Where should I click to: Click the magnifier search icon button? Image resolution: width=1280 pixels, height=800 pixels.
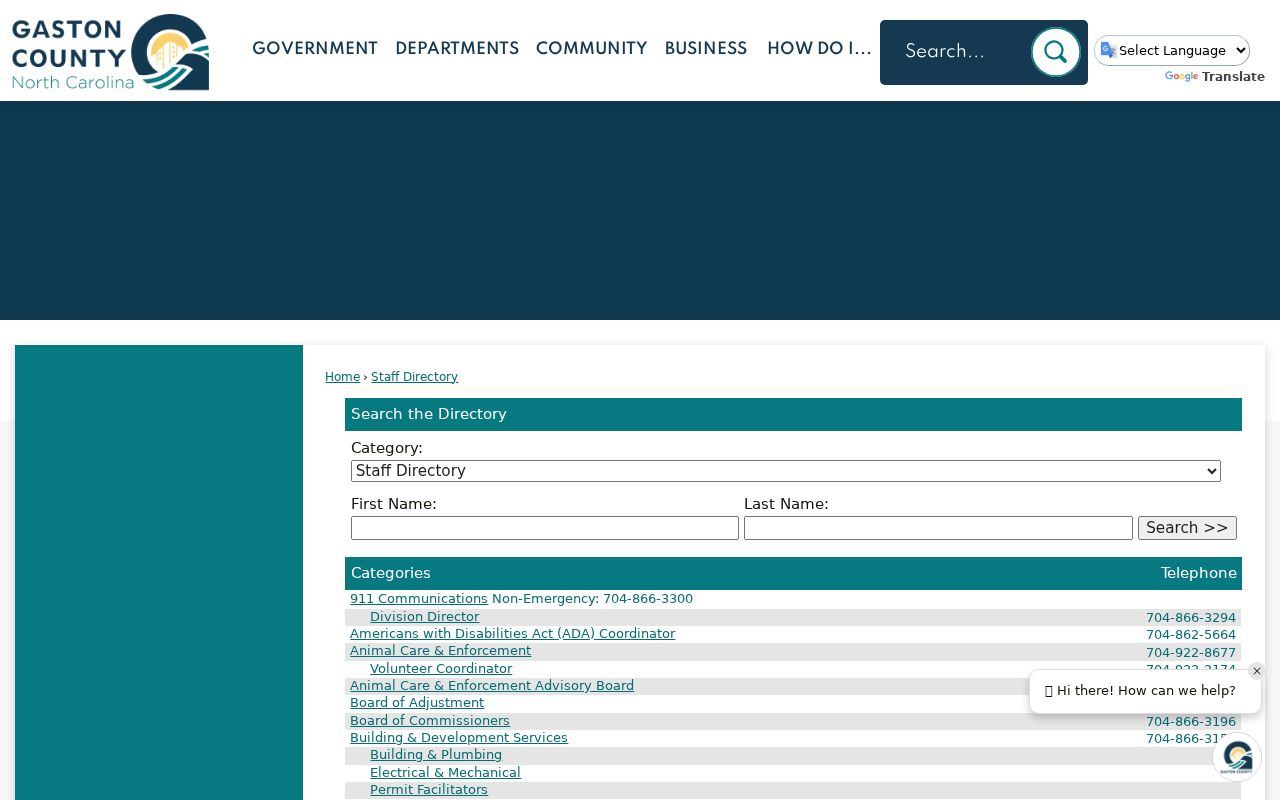pyautogui.click(x=1055, y=52)
